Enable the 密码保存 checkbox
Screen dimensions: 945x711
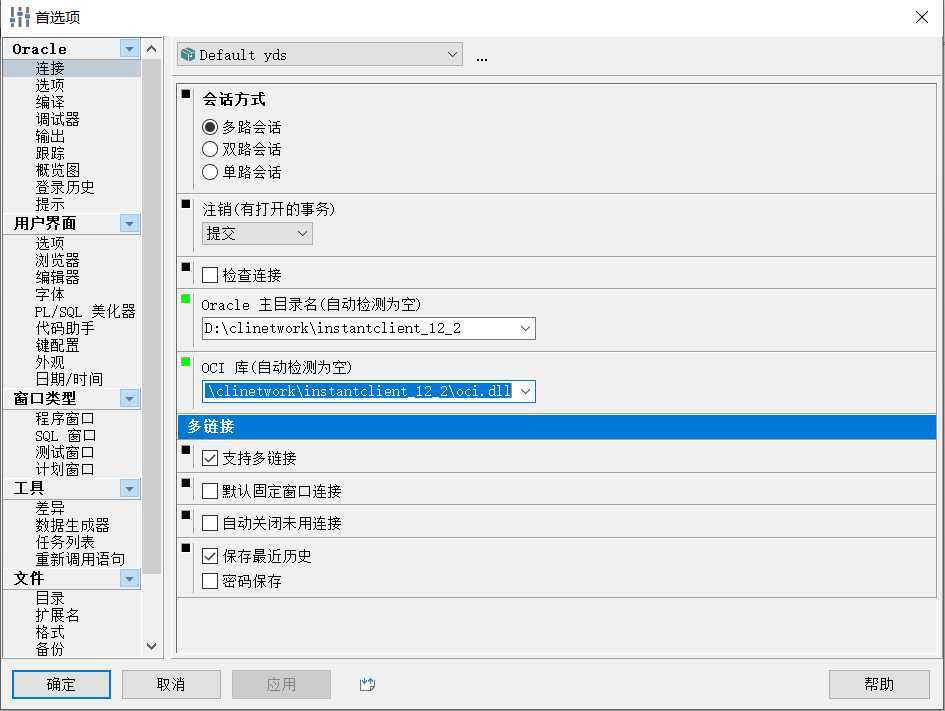pos(210,581)
